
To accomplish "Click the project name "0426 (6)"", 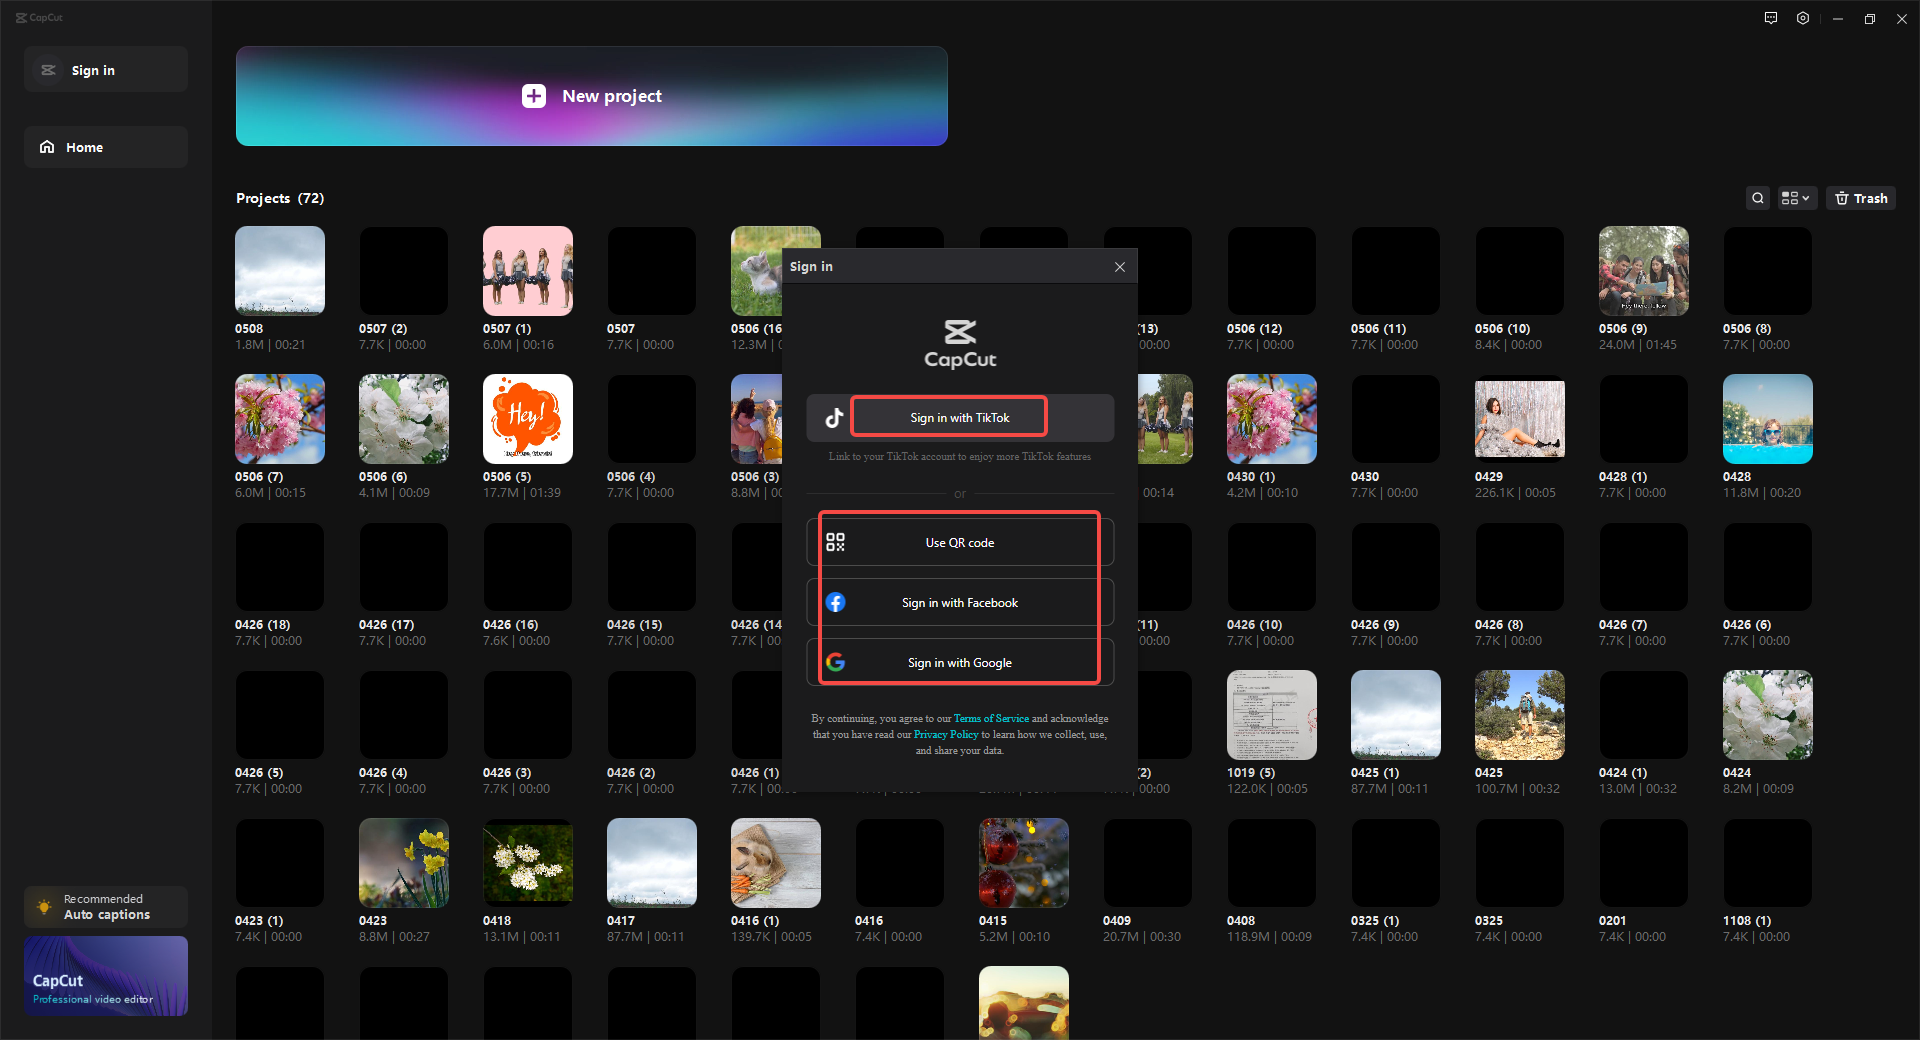I will click(x=1747, y=624).
